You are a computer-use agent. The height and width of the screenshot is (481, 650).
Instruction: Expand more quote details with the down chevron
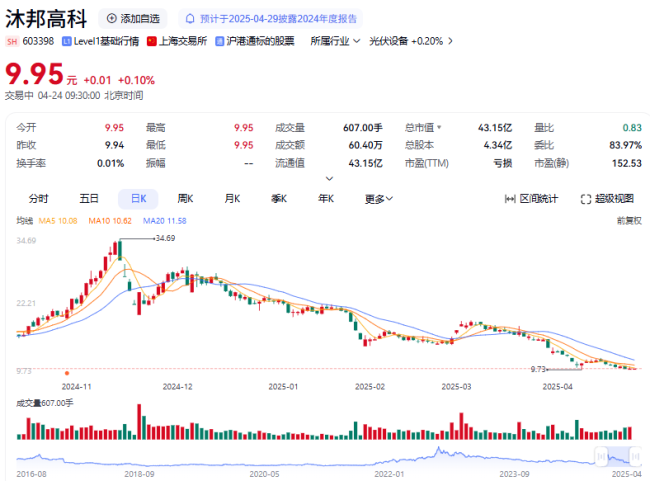point(324,179)
